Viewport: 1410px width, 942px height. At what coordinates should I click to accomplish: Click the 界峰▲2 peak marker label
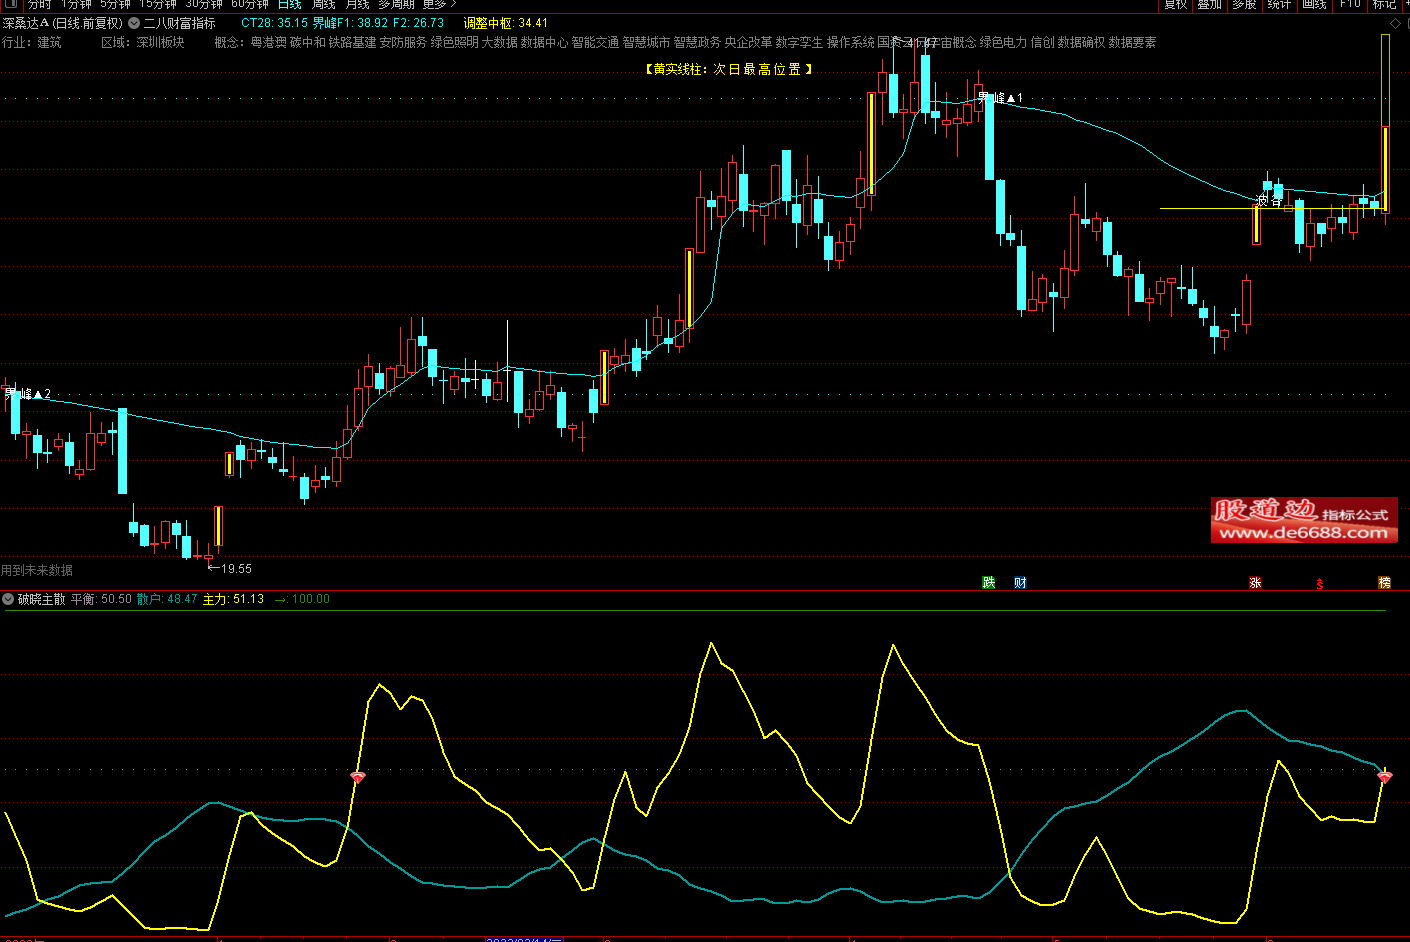tap(27, 394)
